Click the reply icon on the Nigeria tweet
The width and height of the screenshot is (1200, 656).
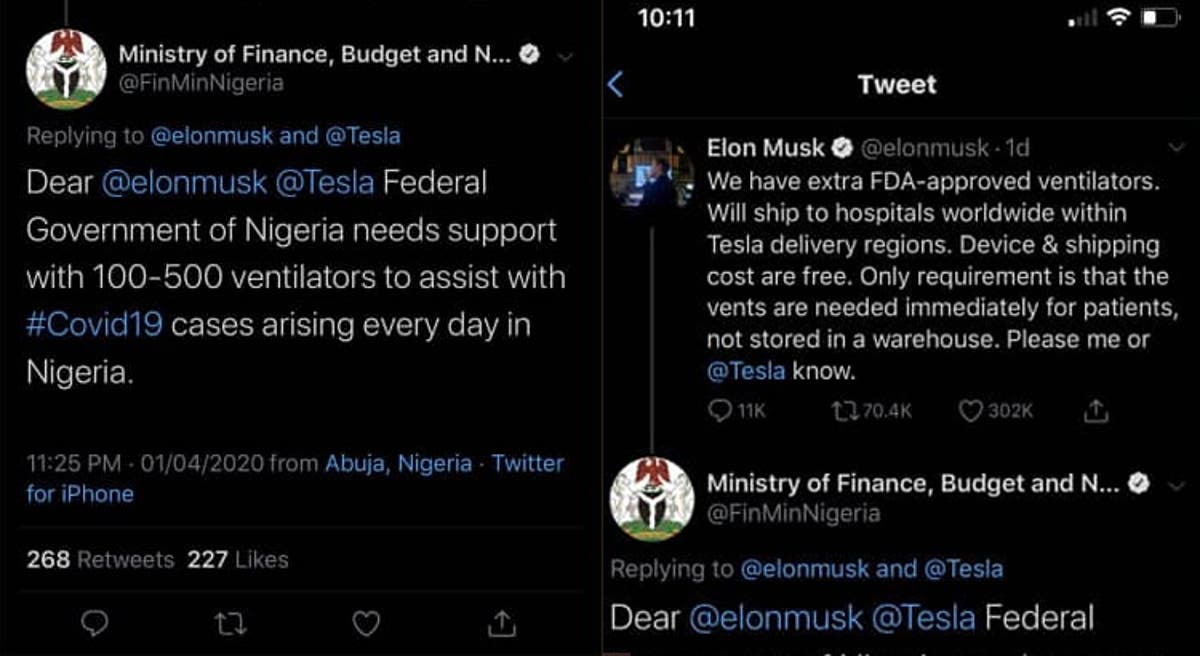tap(95, 622)
